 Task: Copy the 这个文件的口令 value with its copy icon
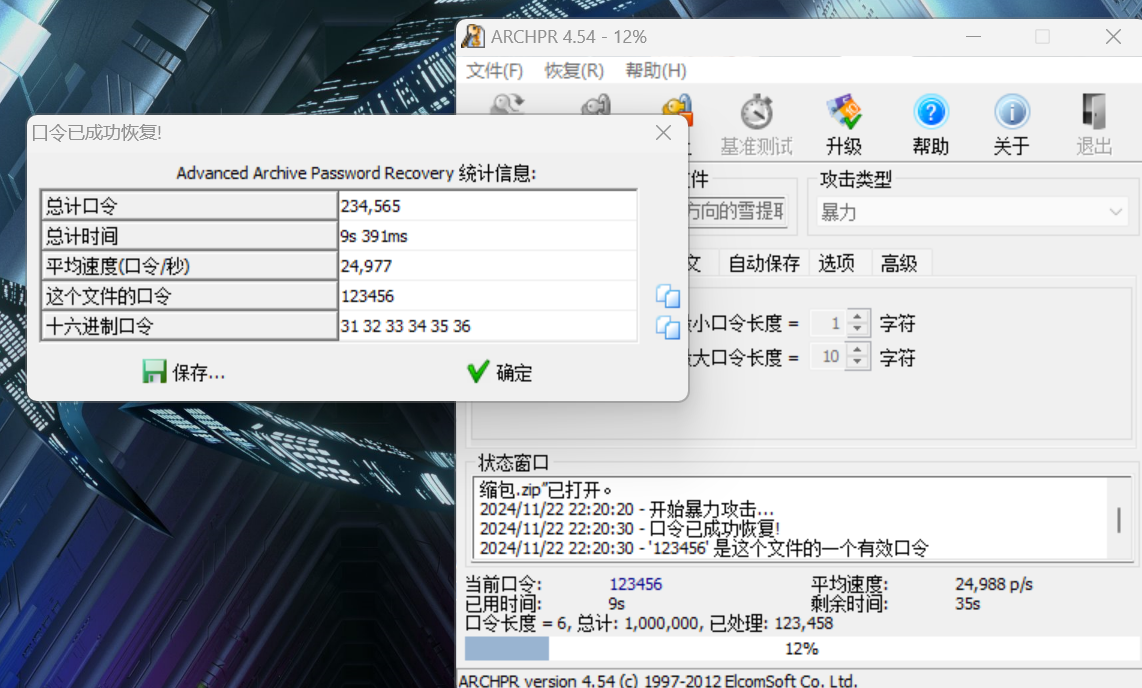coord(668,296)
